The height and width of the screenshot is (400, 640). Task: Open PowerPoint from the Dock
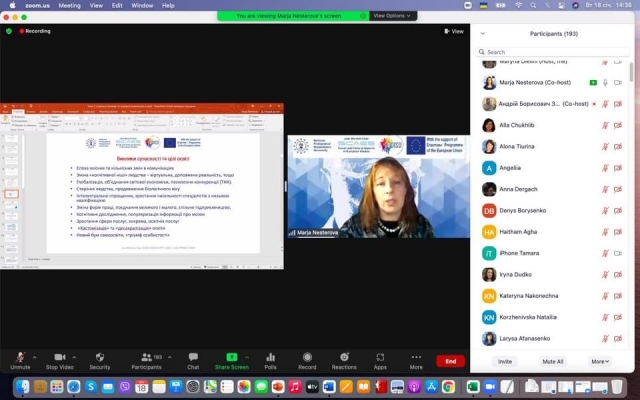[278, 386]
